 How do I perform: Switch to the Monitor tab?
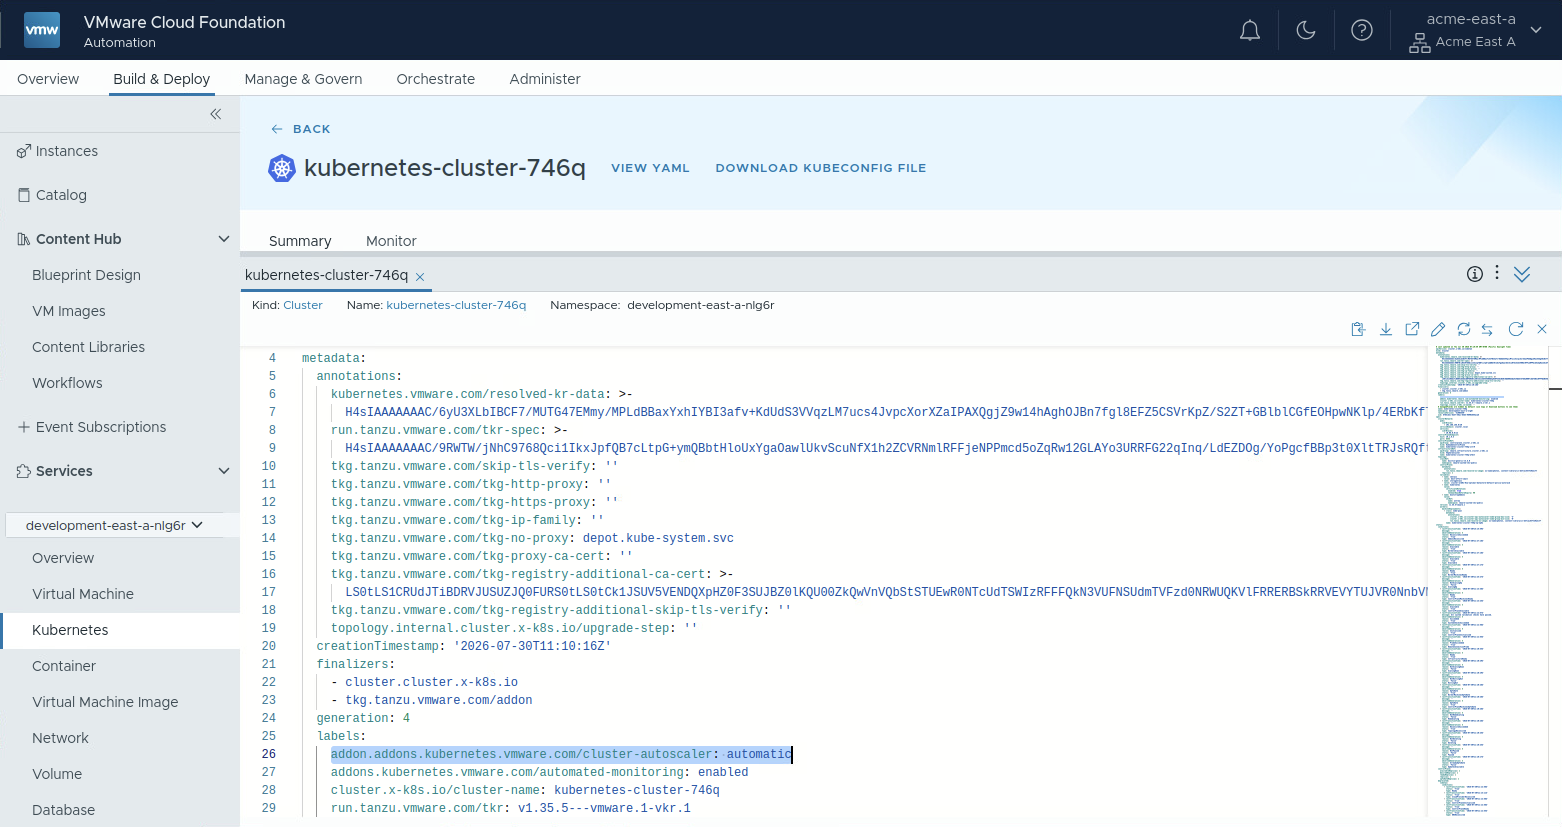pyautogui.click(x=391, y=241)
